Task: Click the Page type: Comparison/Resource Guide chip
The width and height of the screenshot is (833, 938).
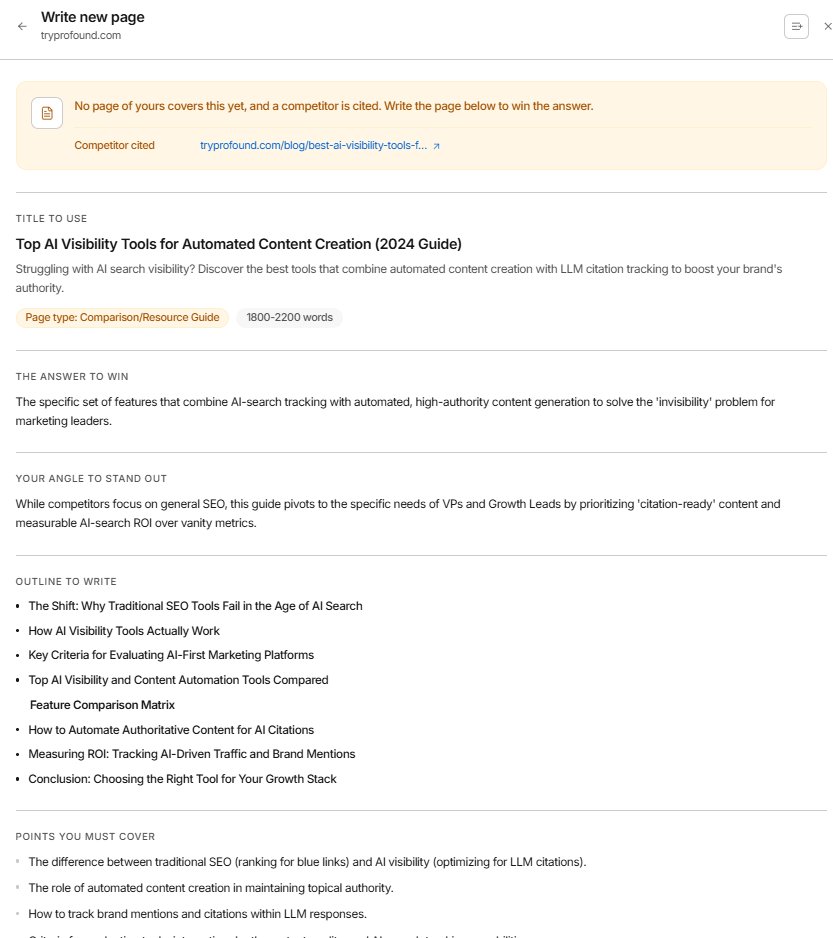Action: pyautogui.click(x=122, y=318)
